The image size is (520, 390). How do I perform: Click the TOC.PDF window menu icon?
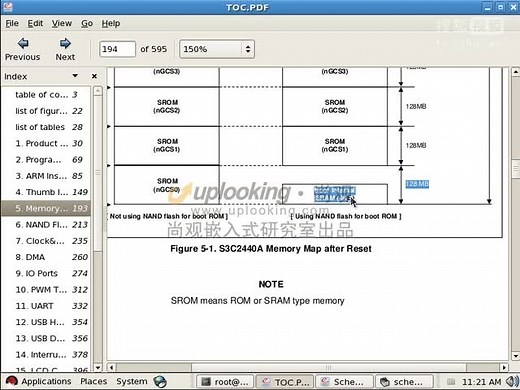(x=7, y=7)
